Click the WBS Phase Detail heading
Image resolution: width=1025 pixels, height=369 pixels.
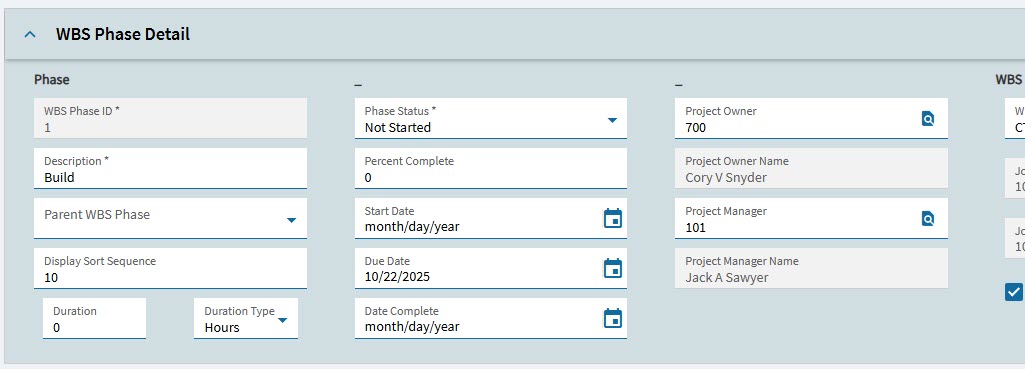click(x=123, y=35)
